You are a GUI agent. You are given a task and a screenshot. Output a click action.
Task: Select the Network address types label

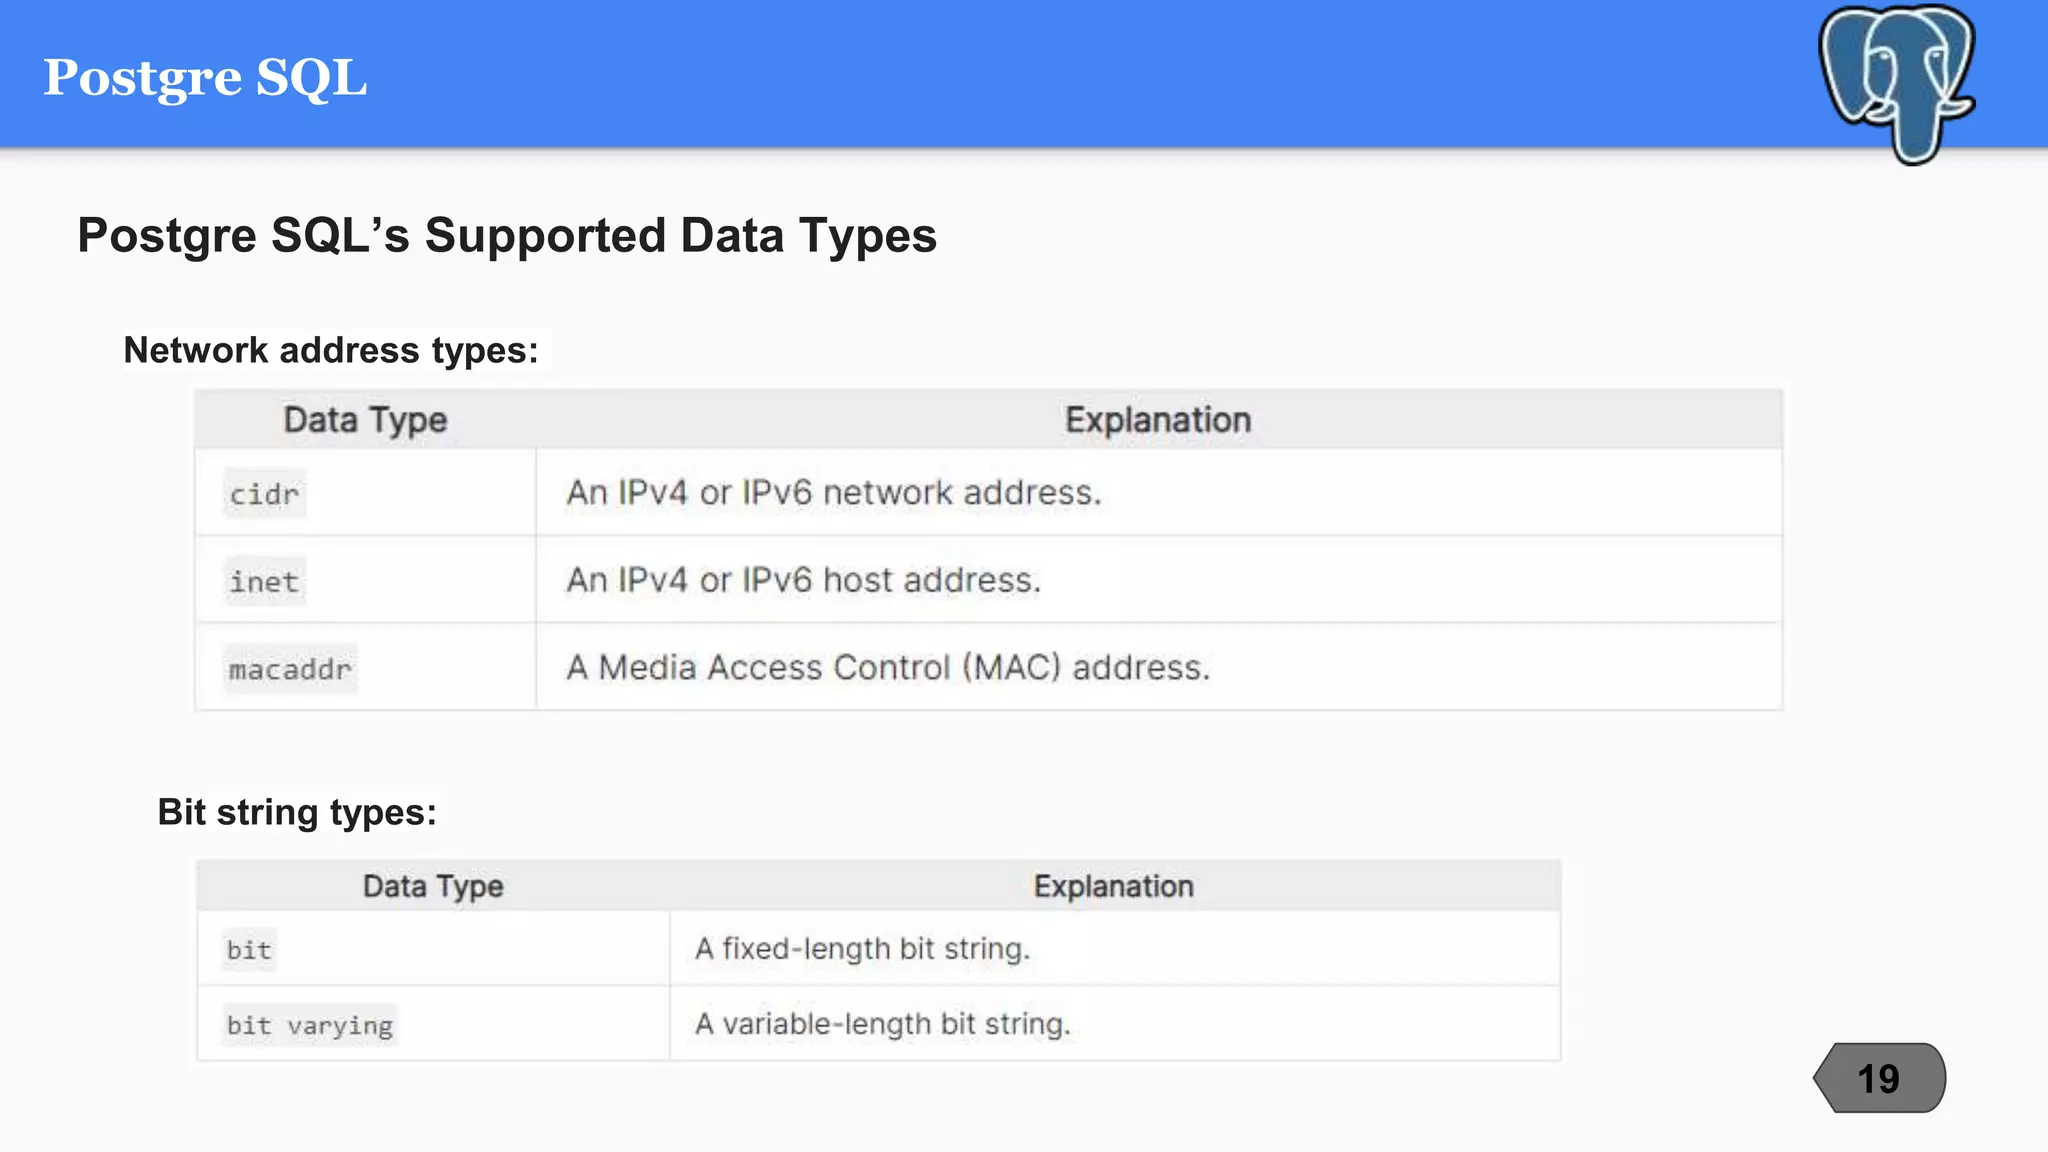331,350
